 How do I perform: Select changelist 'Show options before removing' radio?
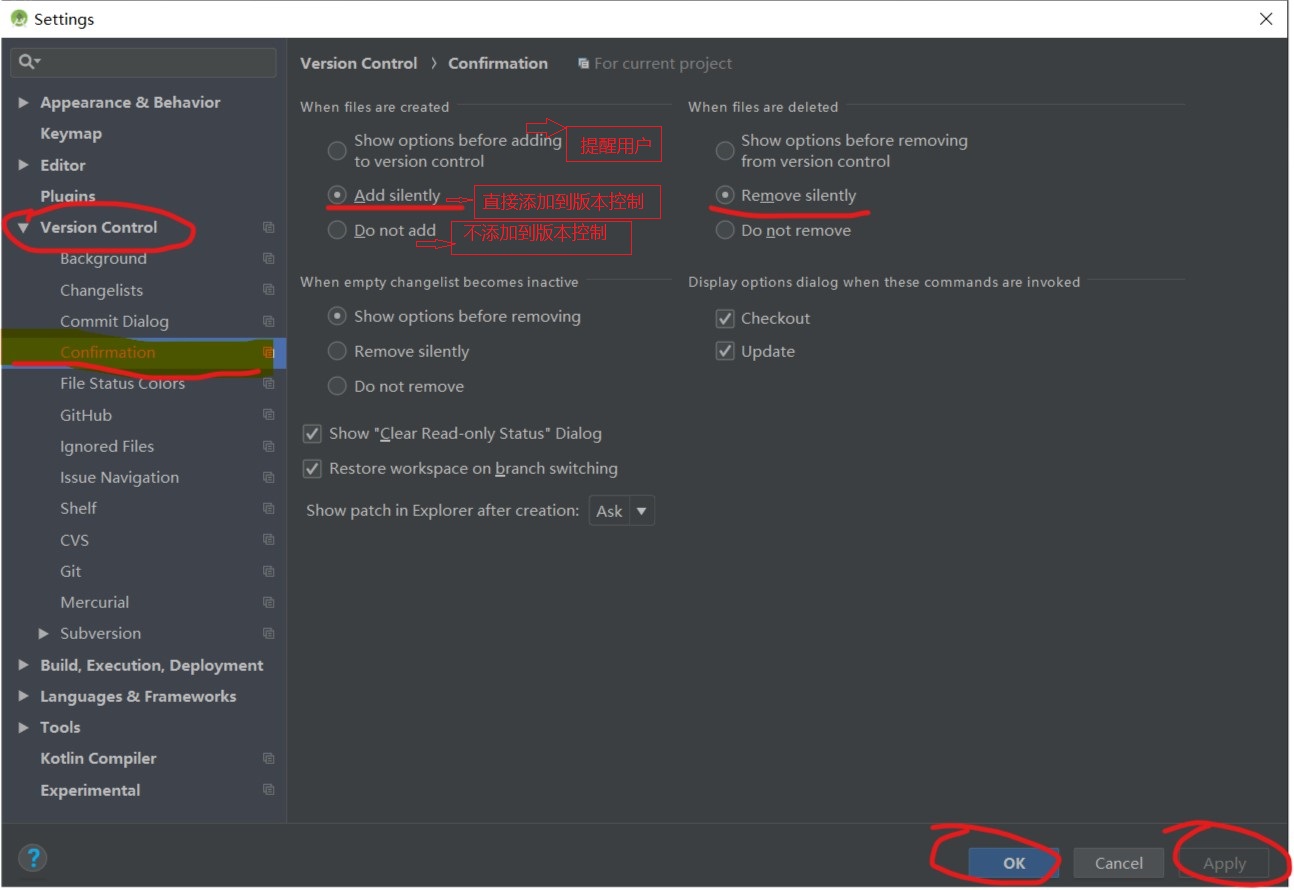[x=337, y=316]
